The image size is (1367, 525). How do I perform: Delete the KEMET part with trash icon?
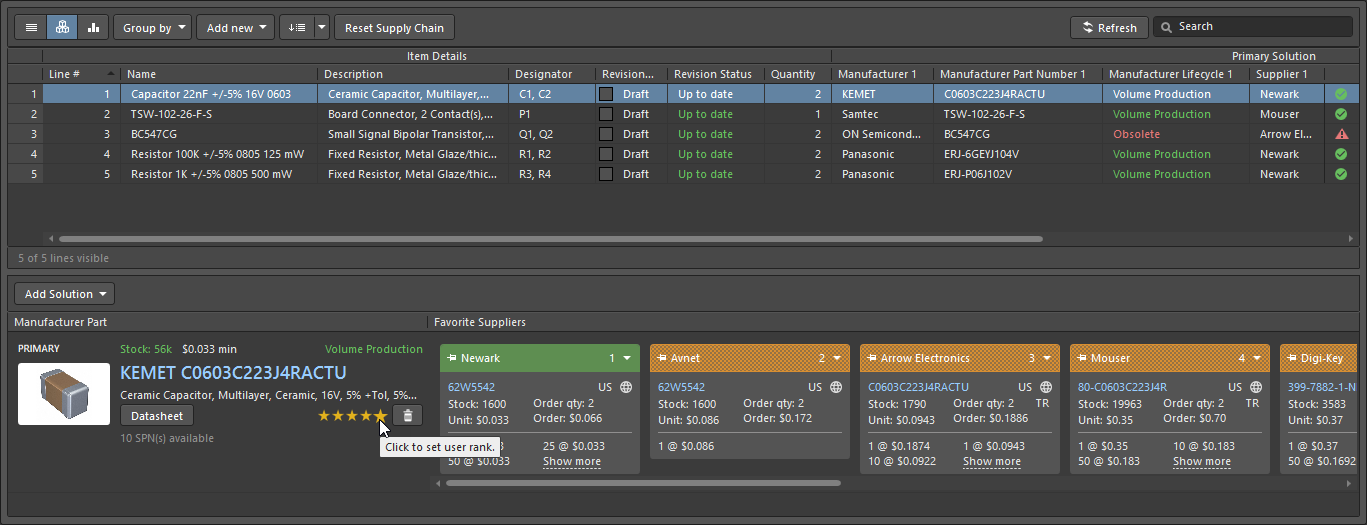(407, 415)
